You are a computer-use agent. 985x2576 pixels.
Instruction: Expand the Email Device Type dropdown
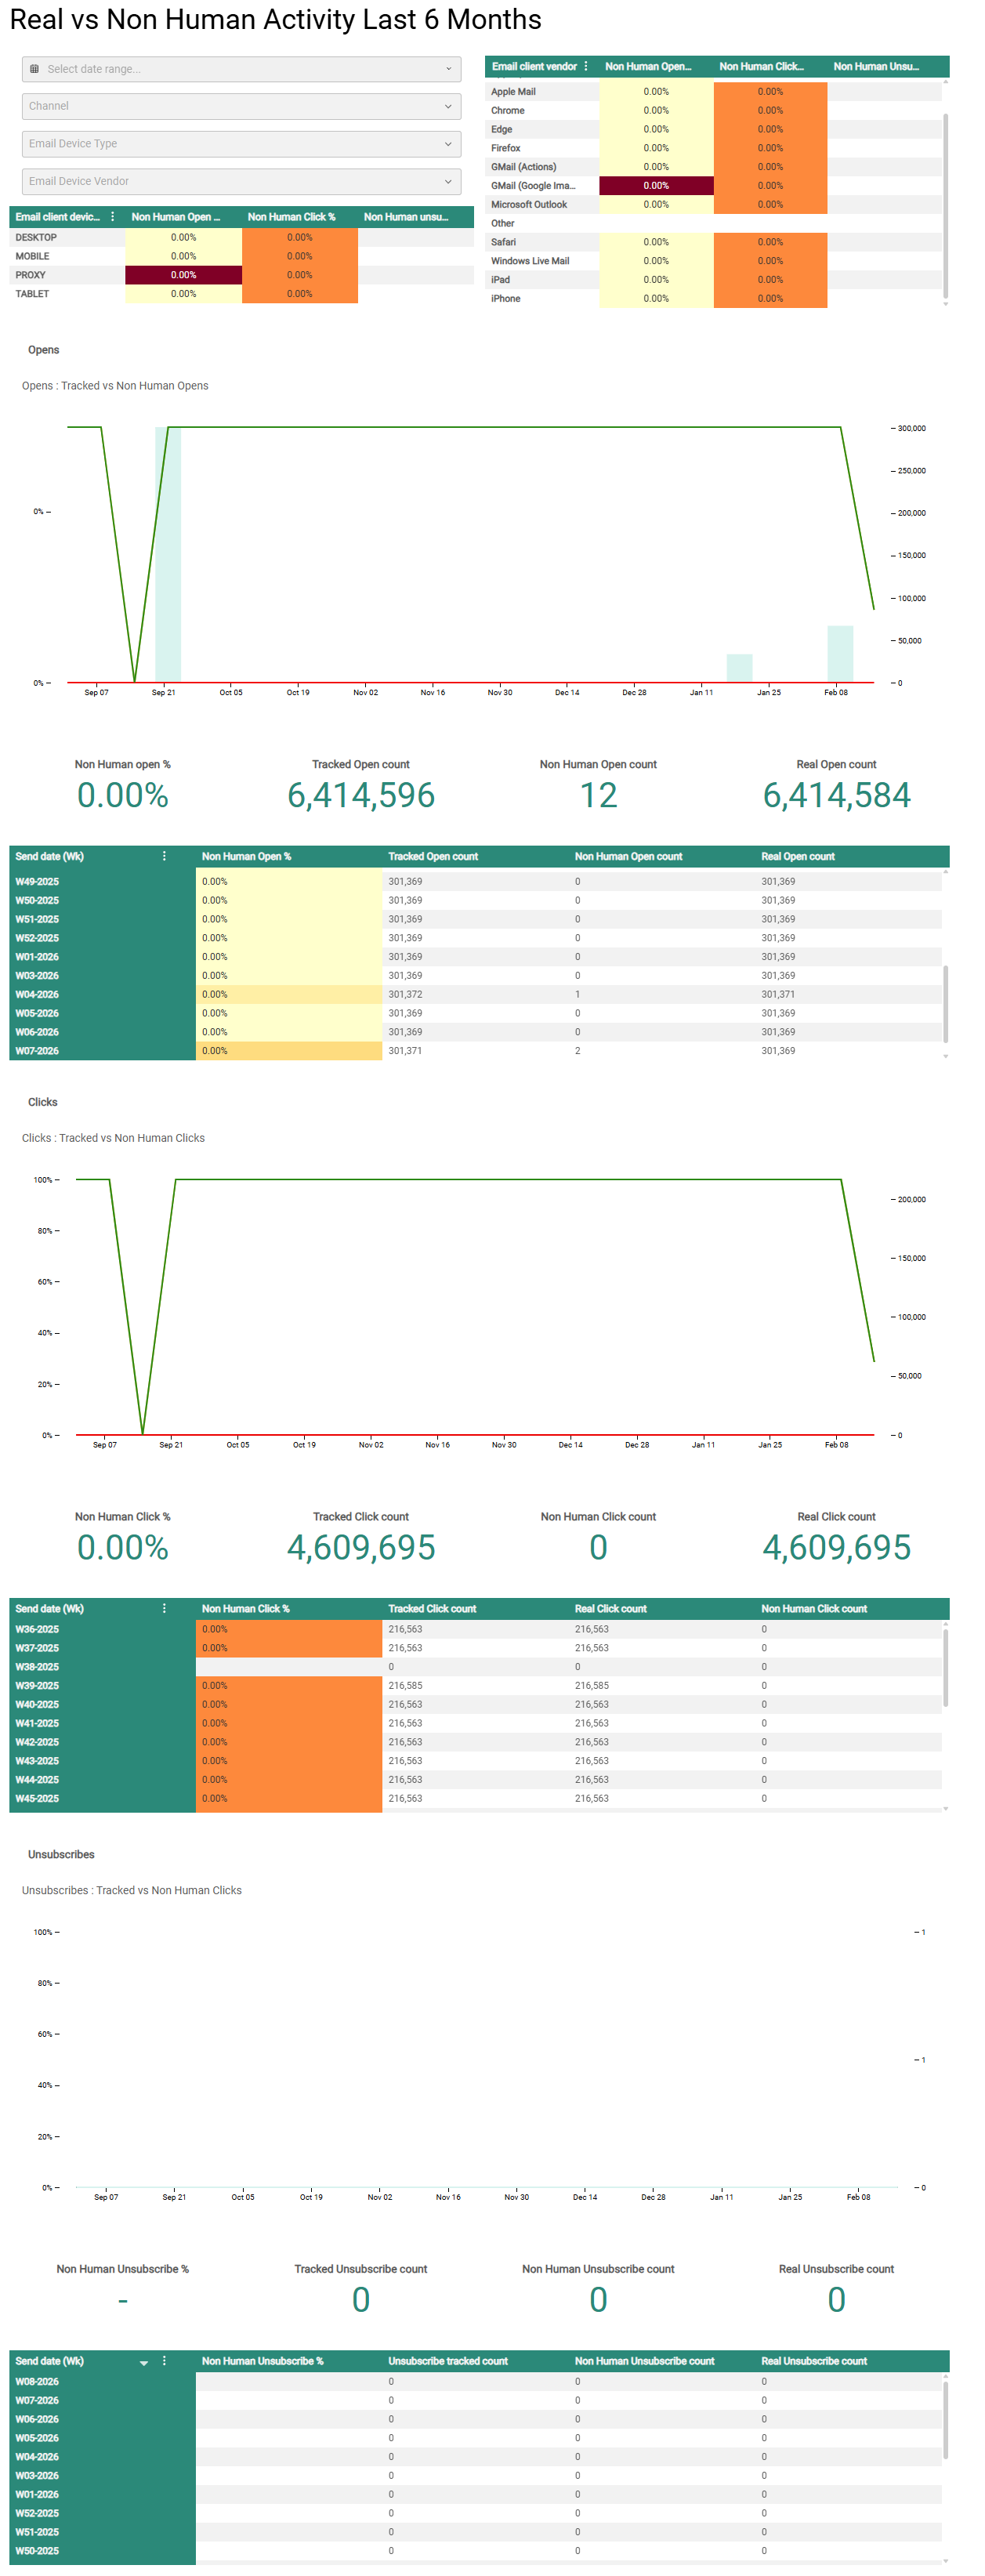(240, 144)
